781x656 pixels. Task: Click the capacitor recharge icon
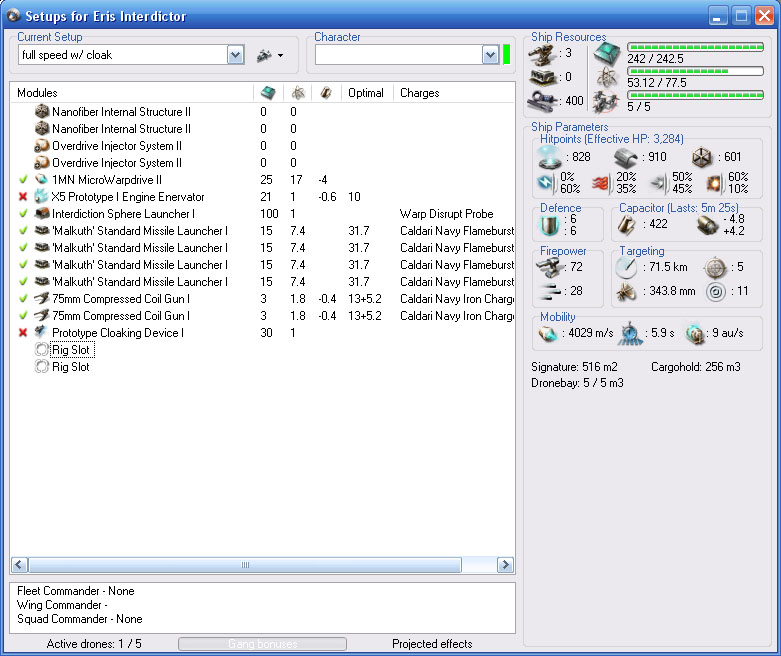click(x=707, y=225)
